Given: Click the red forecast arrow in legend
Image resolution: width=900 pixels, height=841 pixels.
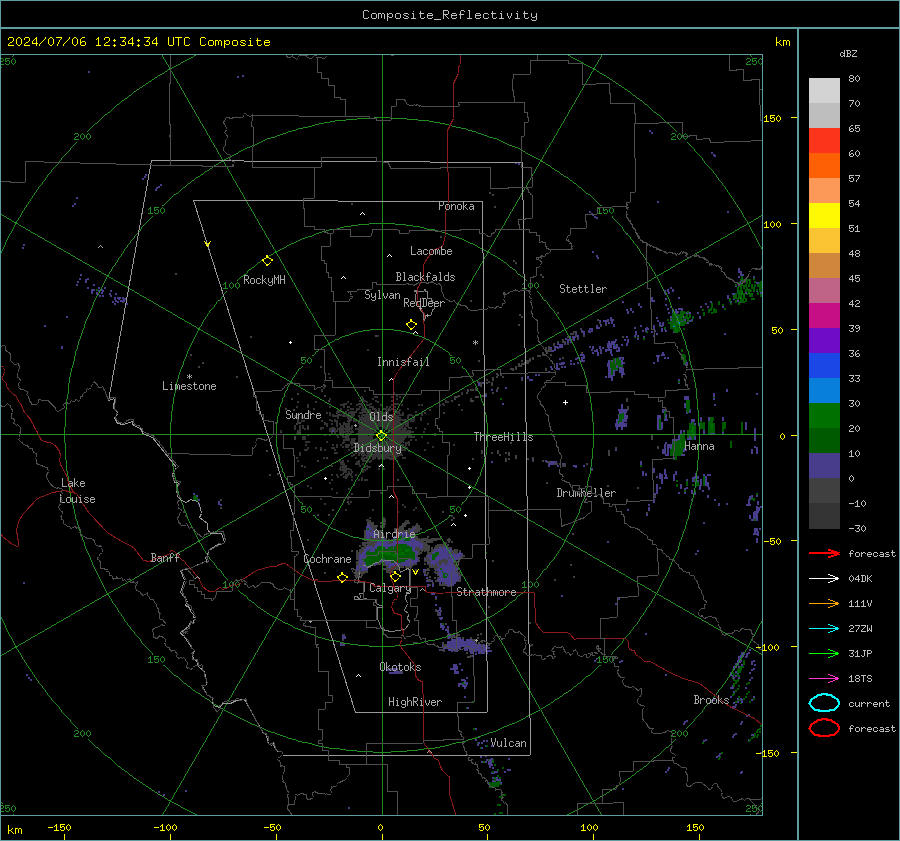Looking at the screenshot, I should coord(824,553).
